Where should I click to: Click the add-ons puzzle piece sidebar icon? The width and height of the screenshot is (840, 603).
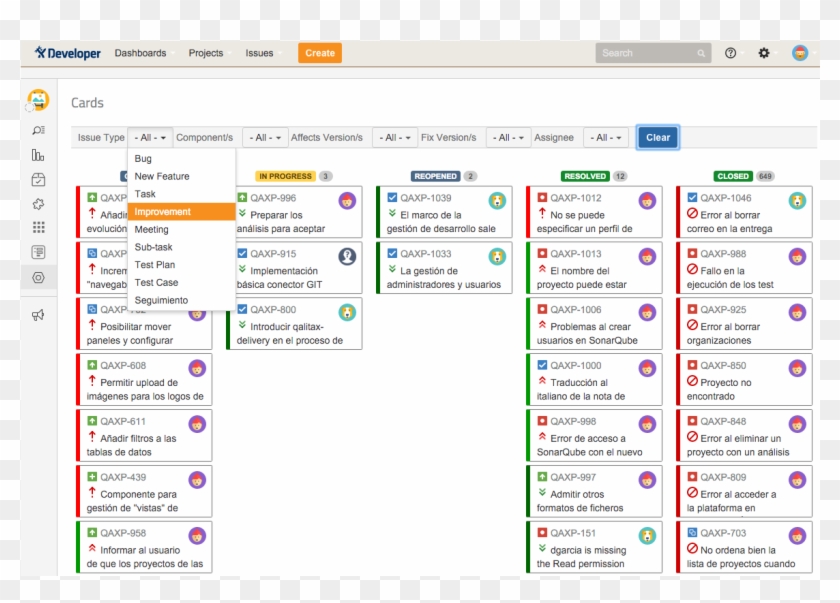point(38,204)
